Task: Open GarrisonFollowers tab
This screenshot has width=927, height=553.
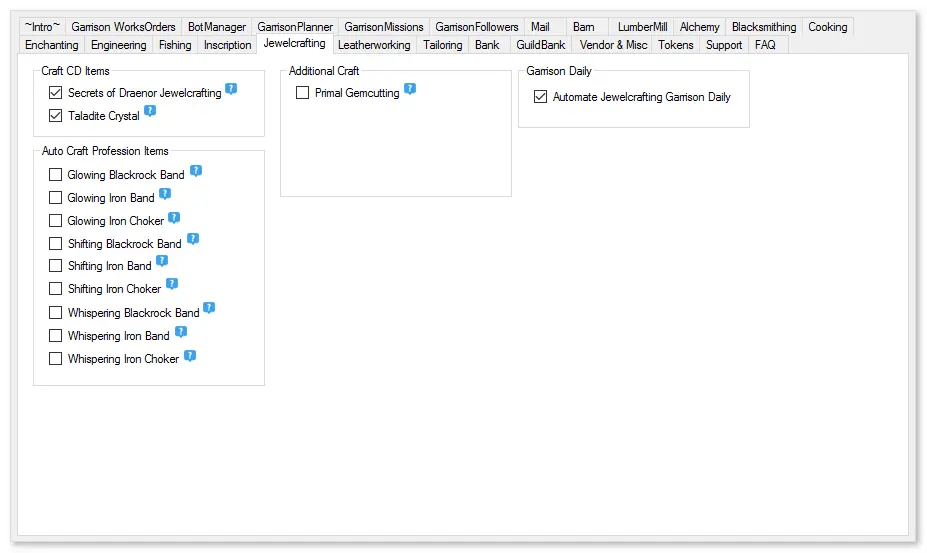Action: click(x=477, y=27)
